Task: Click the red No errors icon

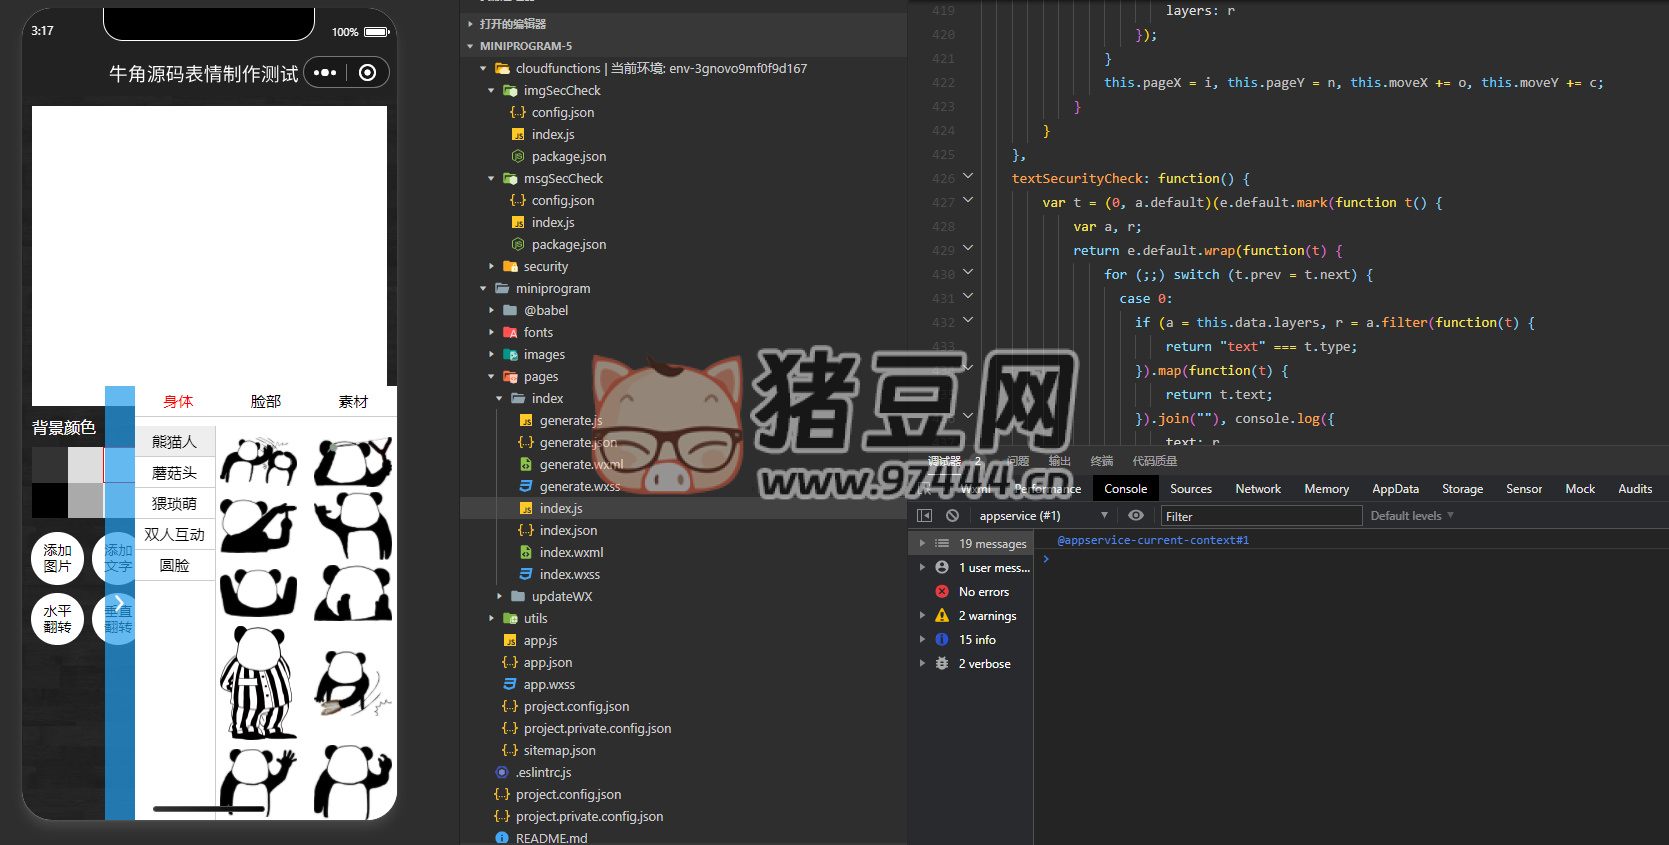Action: (942, 592)
